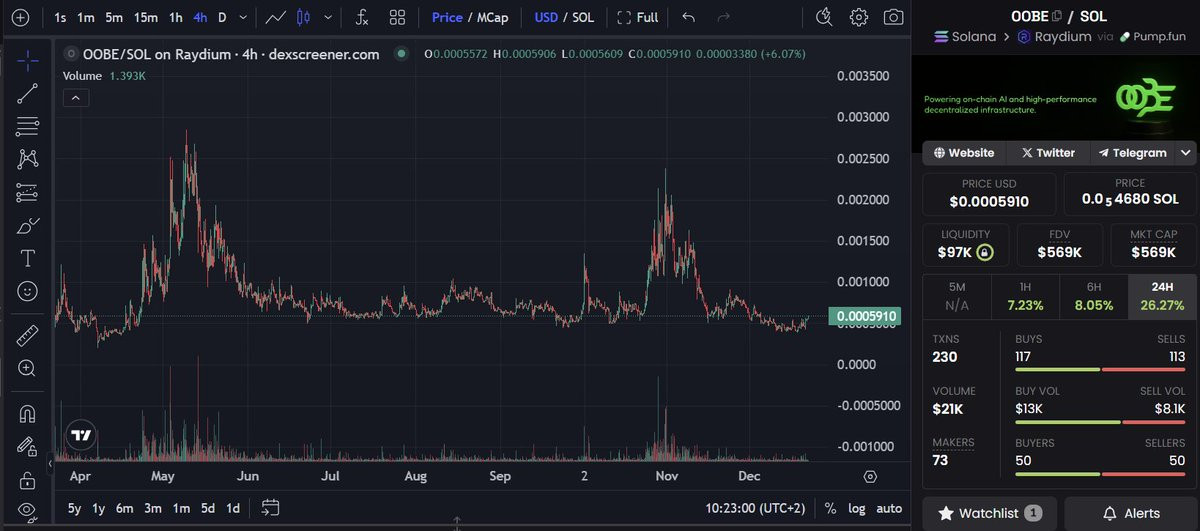Switch chart denomination to SOL

[x=583, y=17]
